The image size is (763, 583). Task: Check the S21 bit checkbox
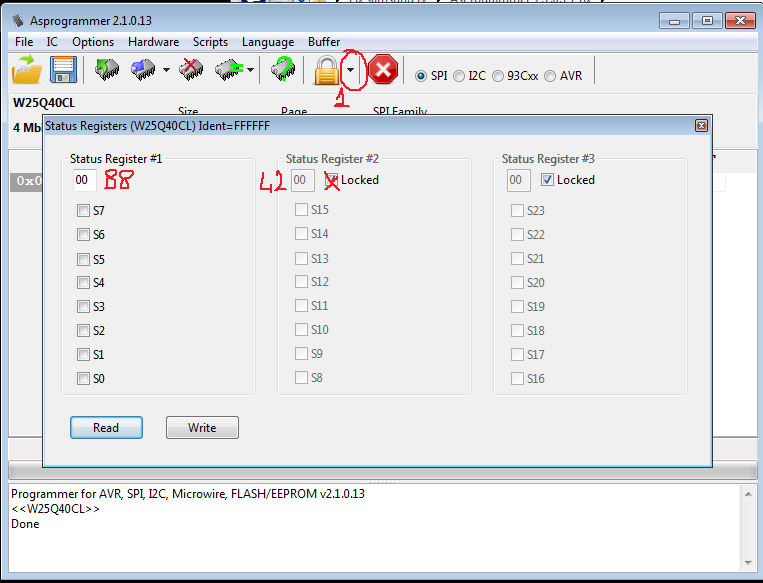pos(517,258)
